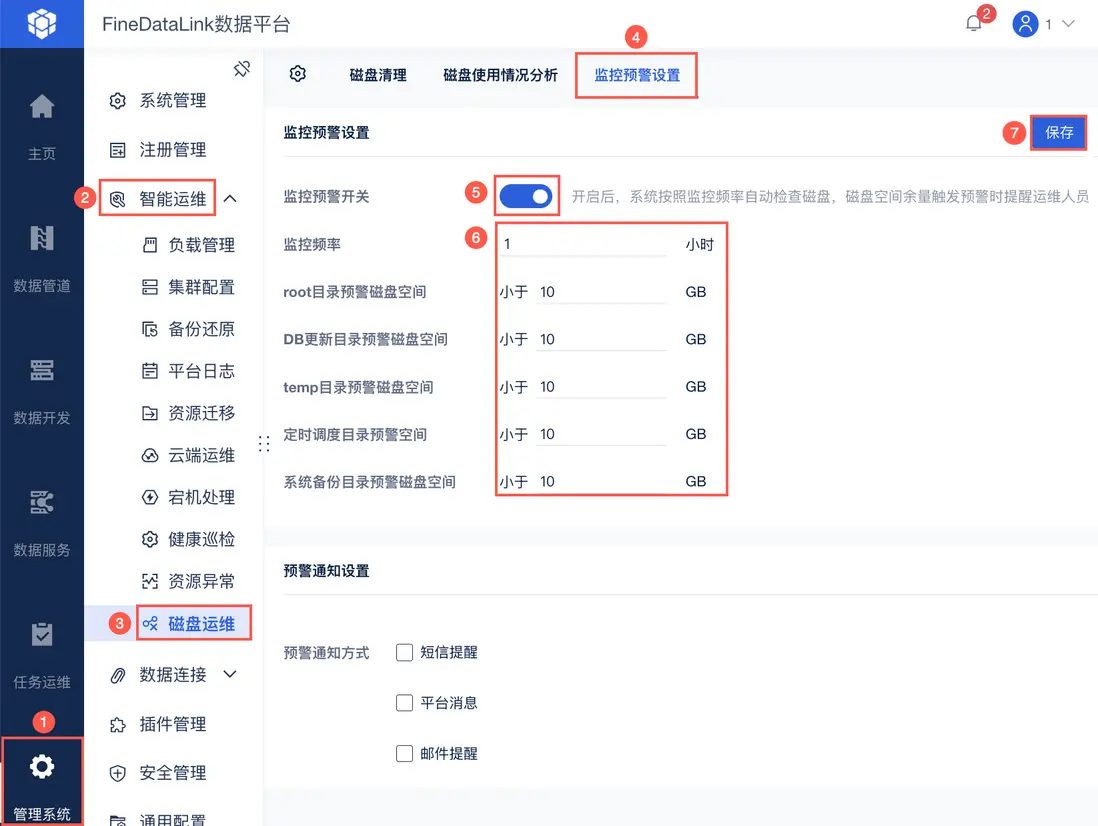Click the 安全管理 shield icon
This screenshot has width=1098, height=826.
[118, 774]
